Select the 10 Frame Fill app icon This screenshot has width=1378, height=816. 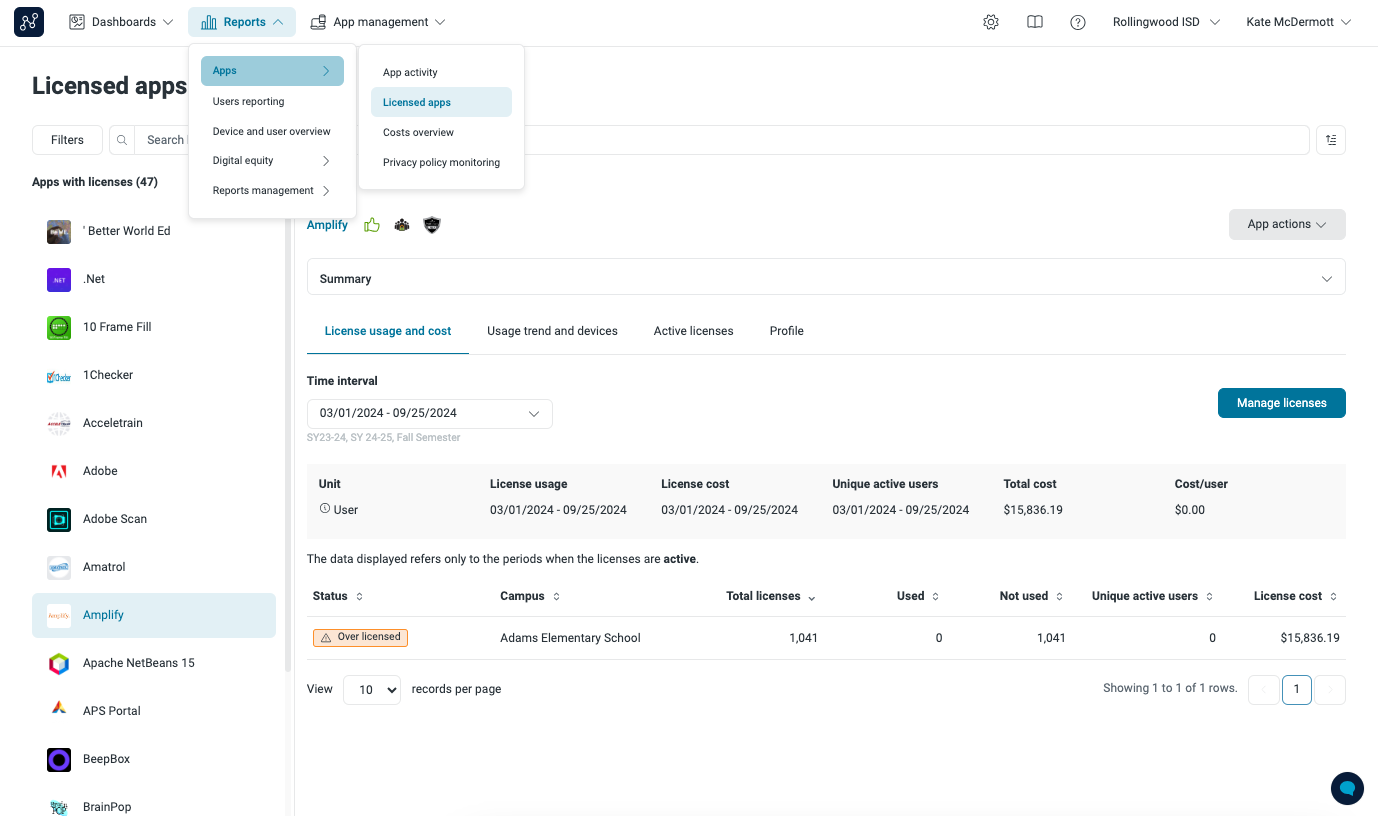pyautogui.click(x=59, y=328)
